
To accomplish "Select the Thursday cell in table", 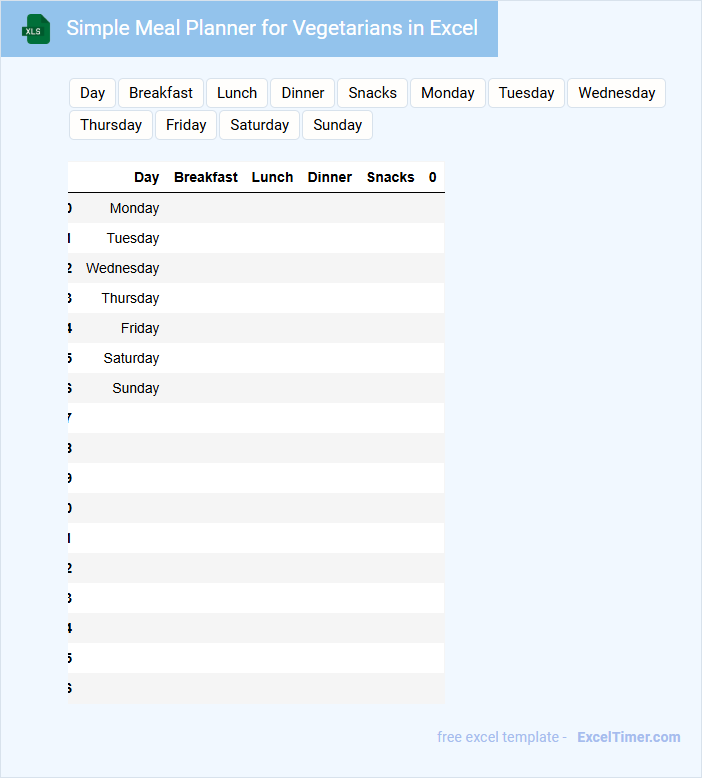I will (x=130, y=298).
